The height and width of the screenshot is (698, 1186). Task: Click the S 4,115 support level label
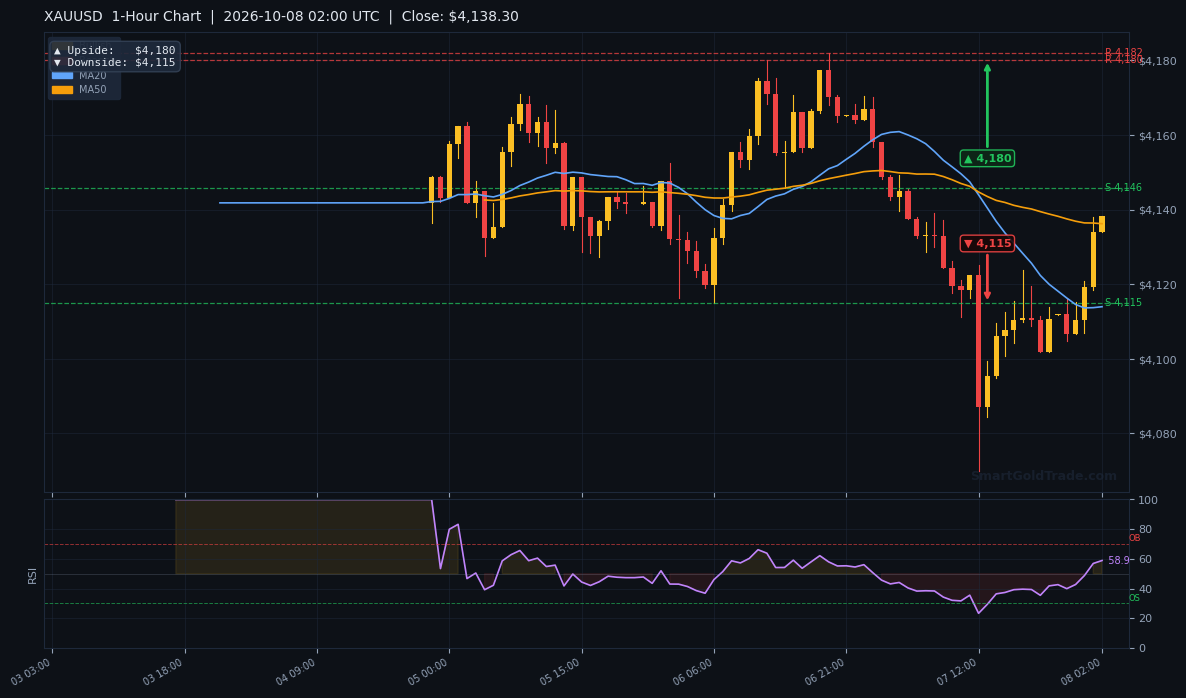[1123, 302]
